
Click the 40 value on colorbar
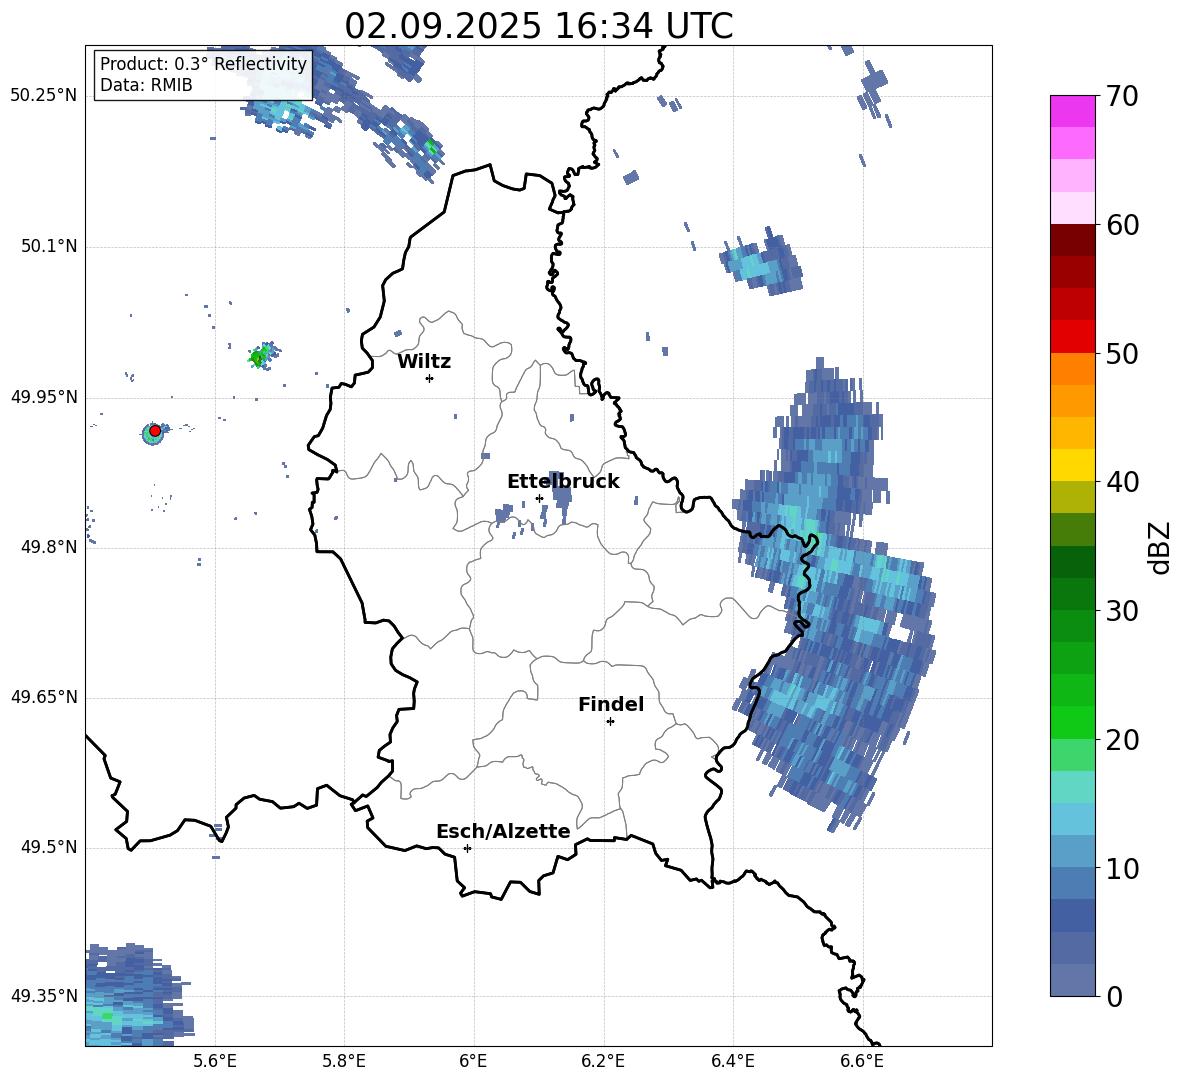pos(1122,482)
